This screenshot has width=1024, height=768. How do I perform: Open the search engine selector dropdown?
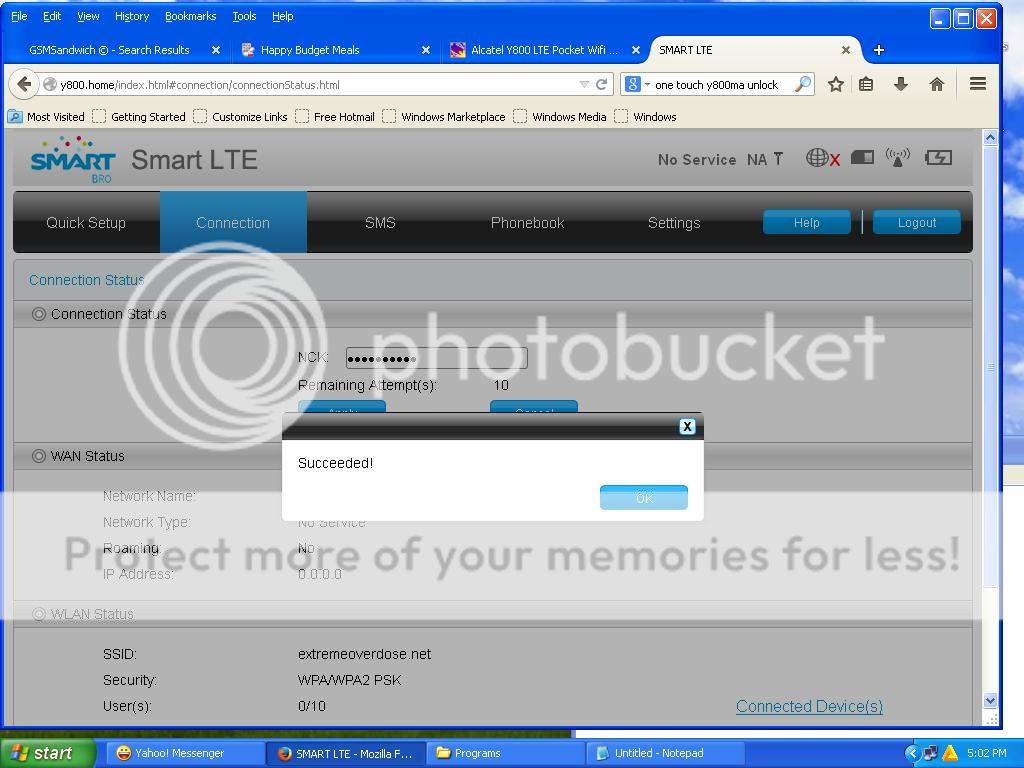pos(637,85)
